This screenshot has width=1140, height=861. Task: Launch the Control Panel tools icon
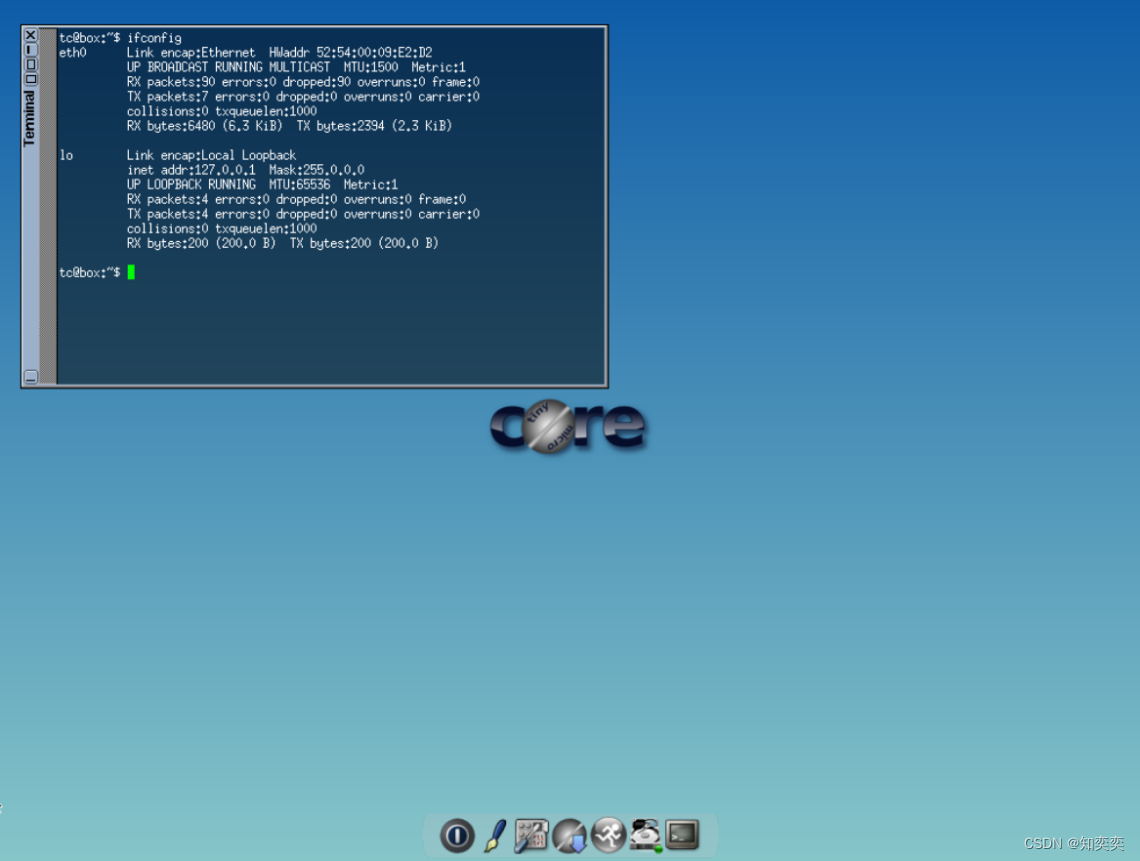coord(531,836)
